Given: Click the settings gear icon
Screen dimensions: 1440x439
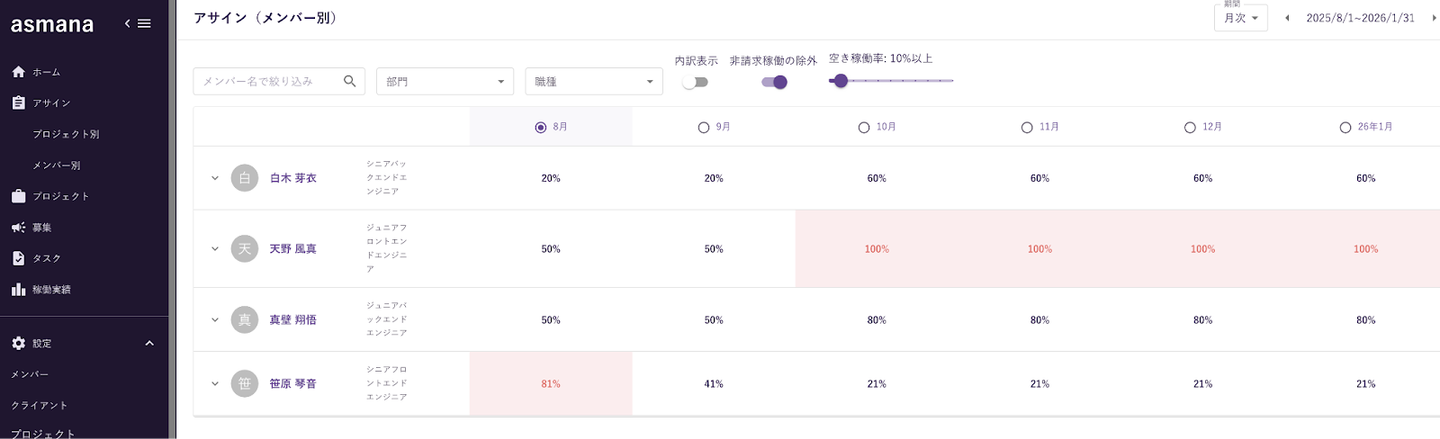Looking at the screenshot, I should 18,343.
